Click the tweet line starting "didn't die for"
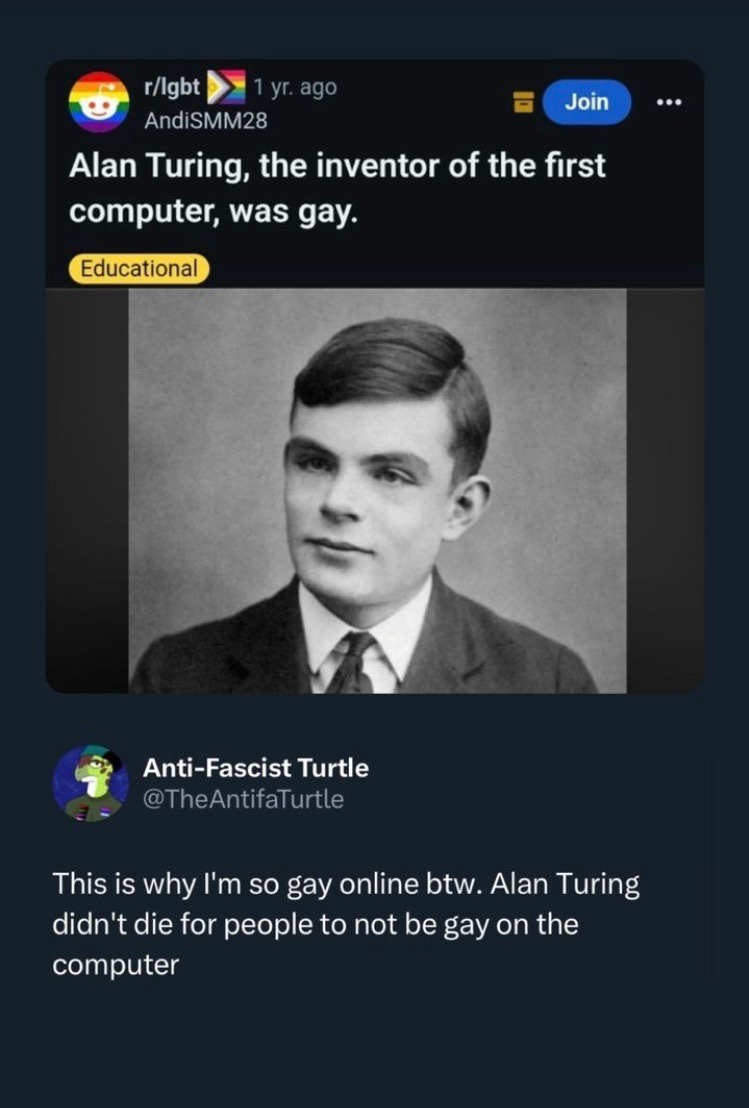 [315, 924]
